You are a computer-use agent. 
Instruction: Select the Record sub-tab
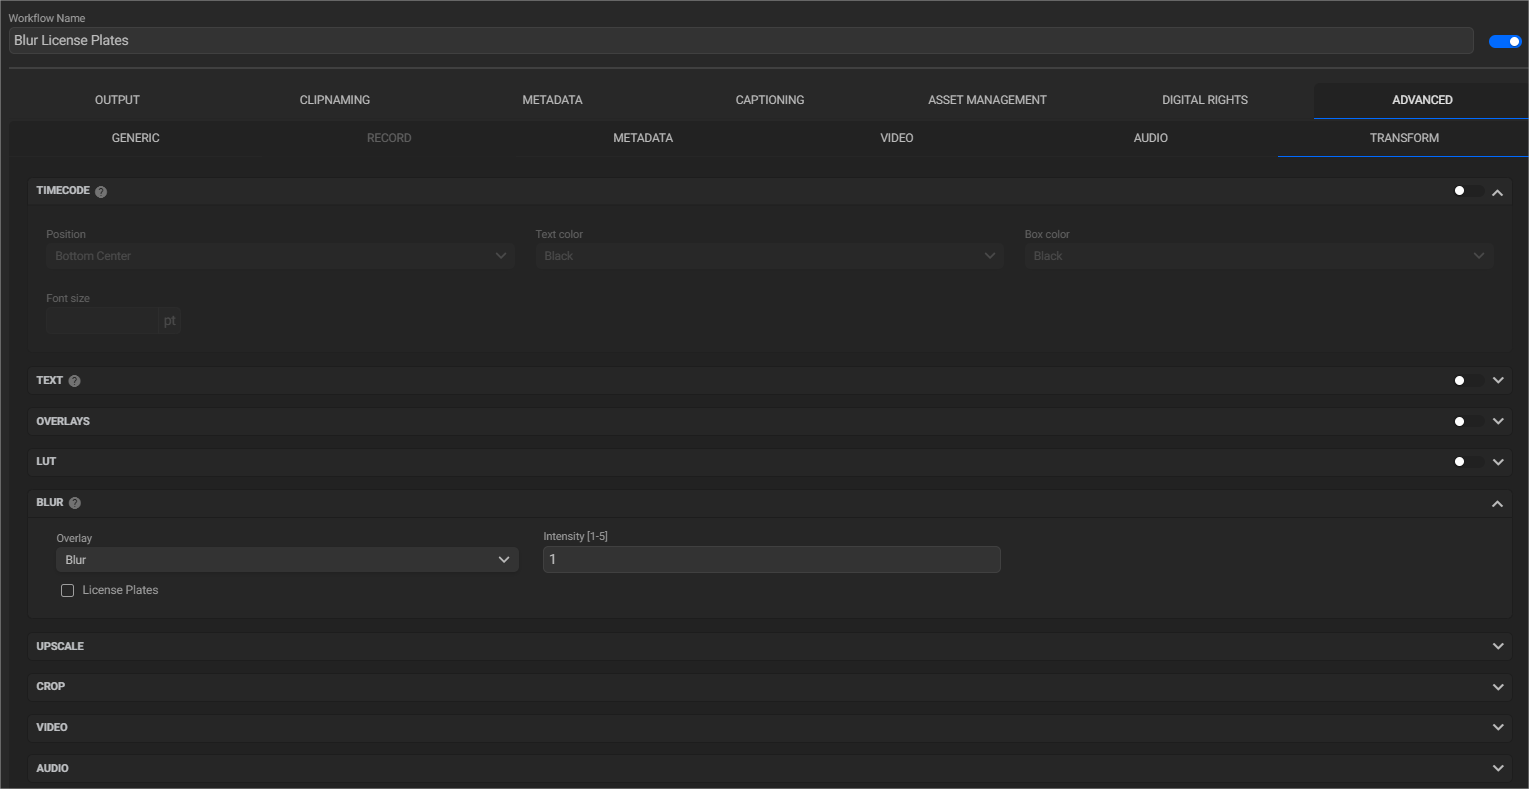tap(389, 138)
